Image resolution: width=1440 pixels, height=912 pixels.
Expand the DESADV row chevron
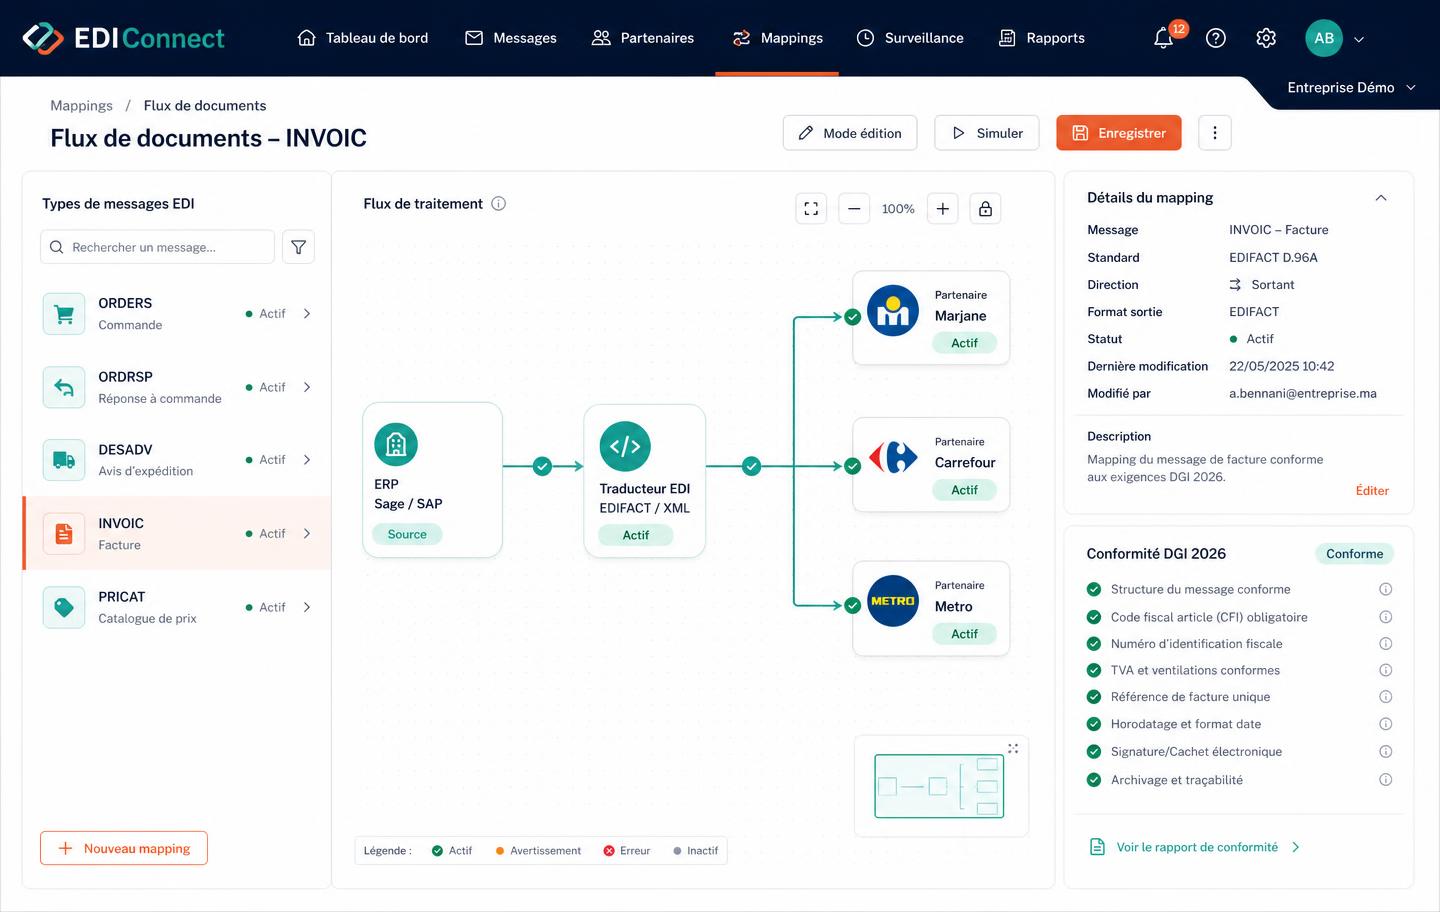coord(307,460)
